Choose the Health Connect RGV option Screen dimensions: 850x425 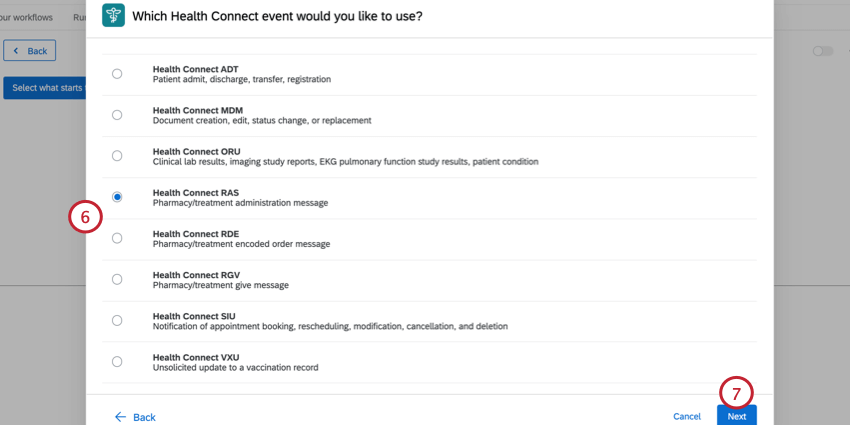tap(117, 280)
